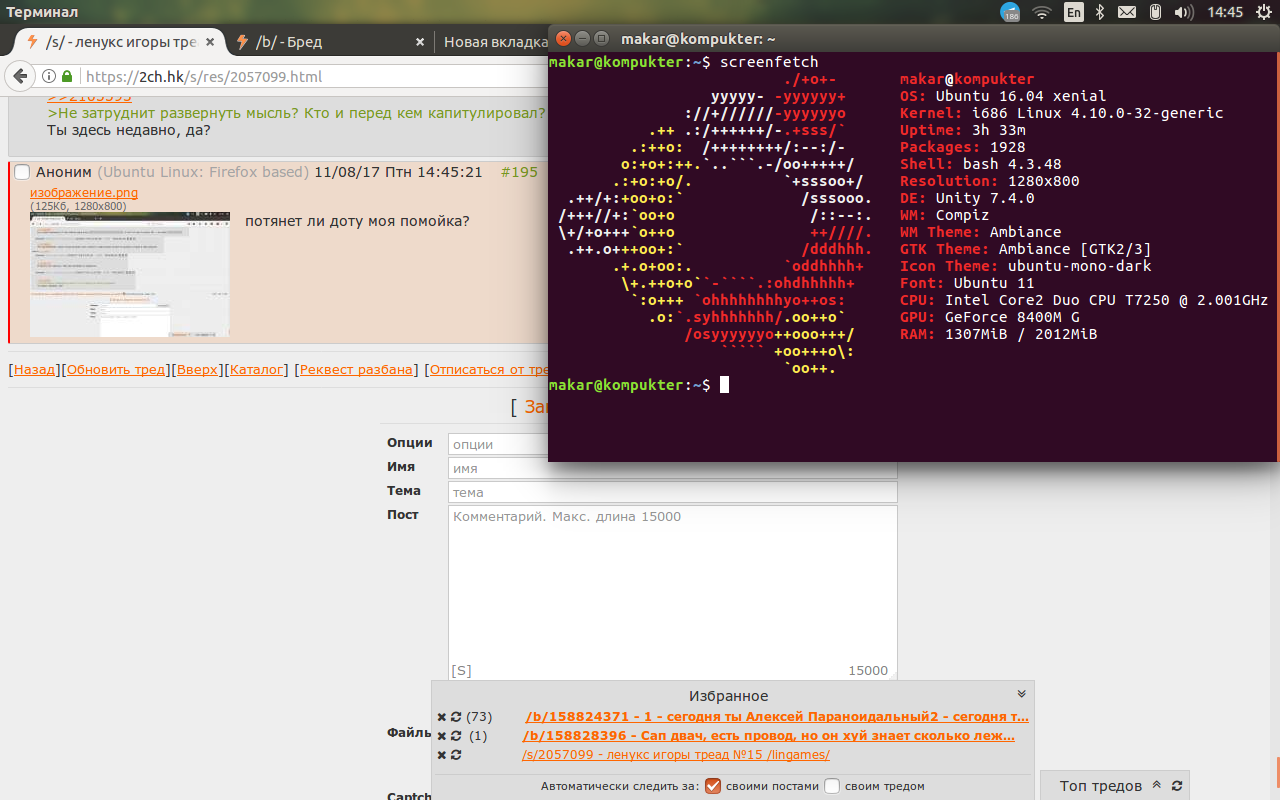The image size is (1280, 800).
Task: Click the Аноним poster name on post #195
Action: point(63,172)
